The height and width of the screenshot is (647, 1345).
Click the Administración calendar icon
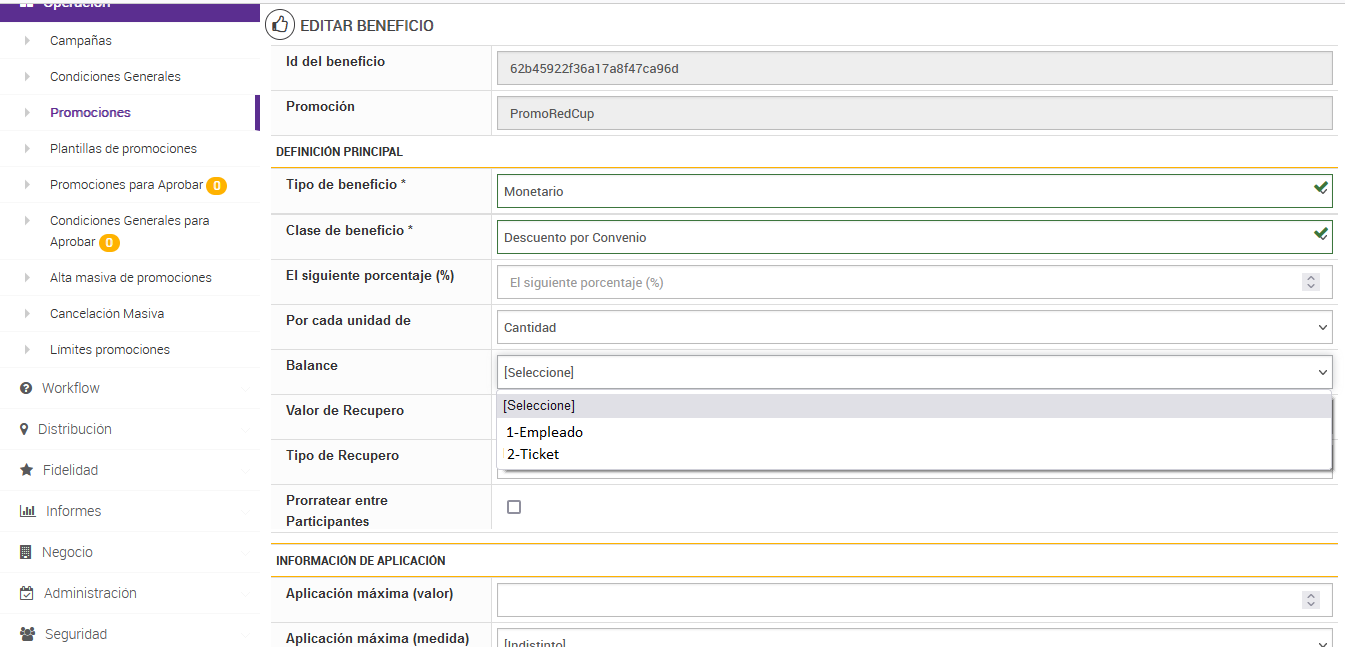click(27, 593)
